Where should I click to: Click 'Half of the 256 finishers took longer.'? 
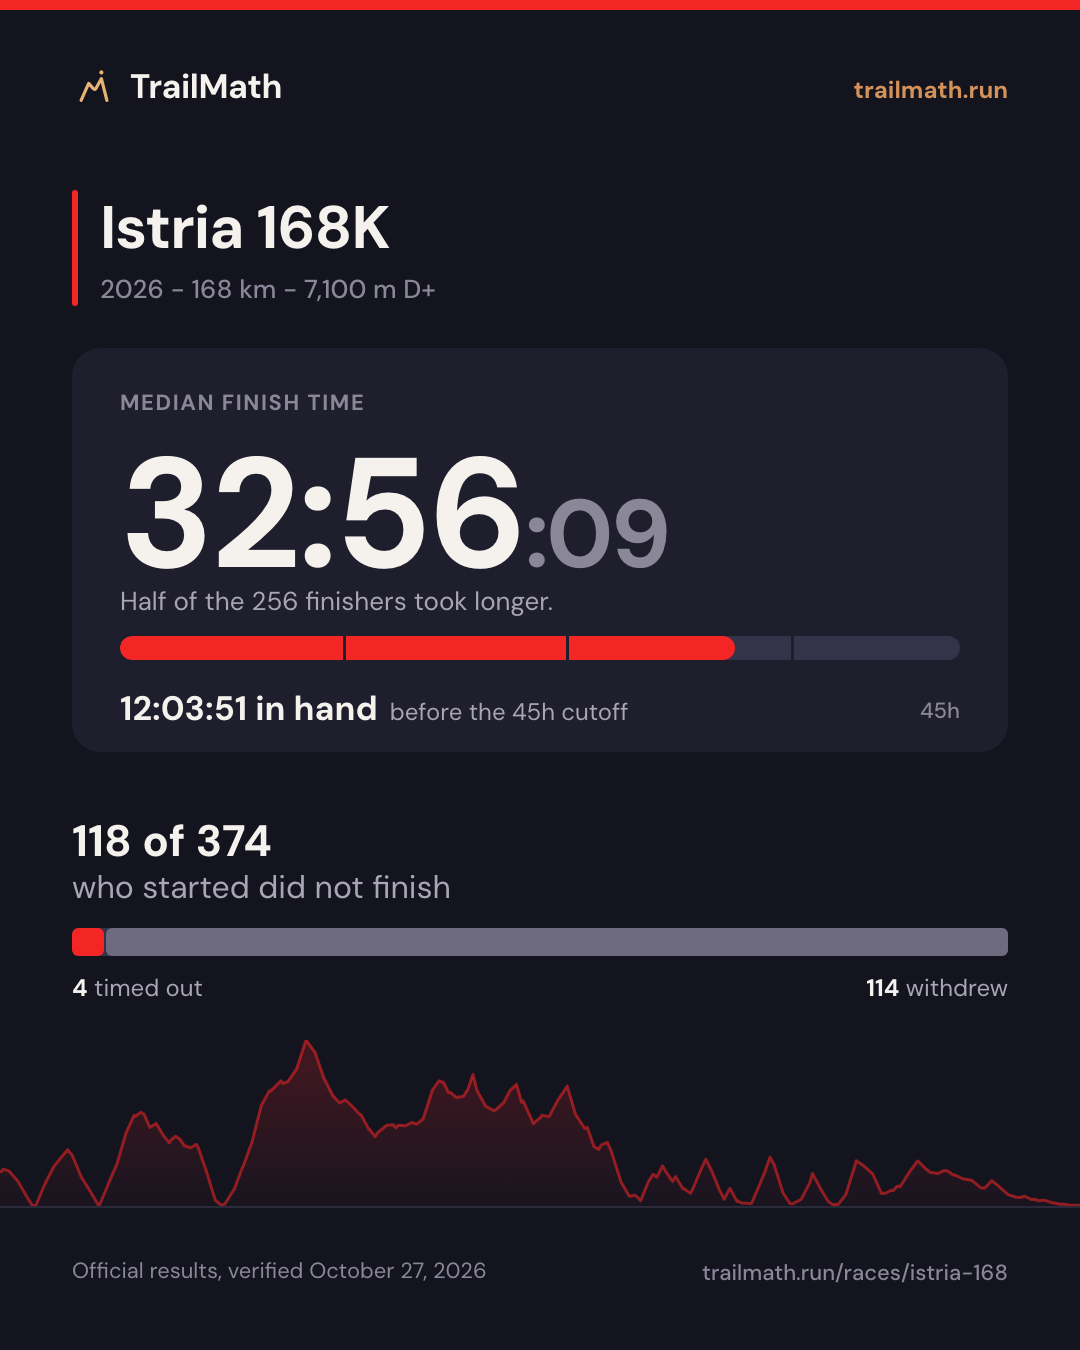pyautogui.click(x=336, y=601)
